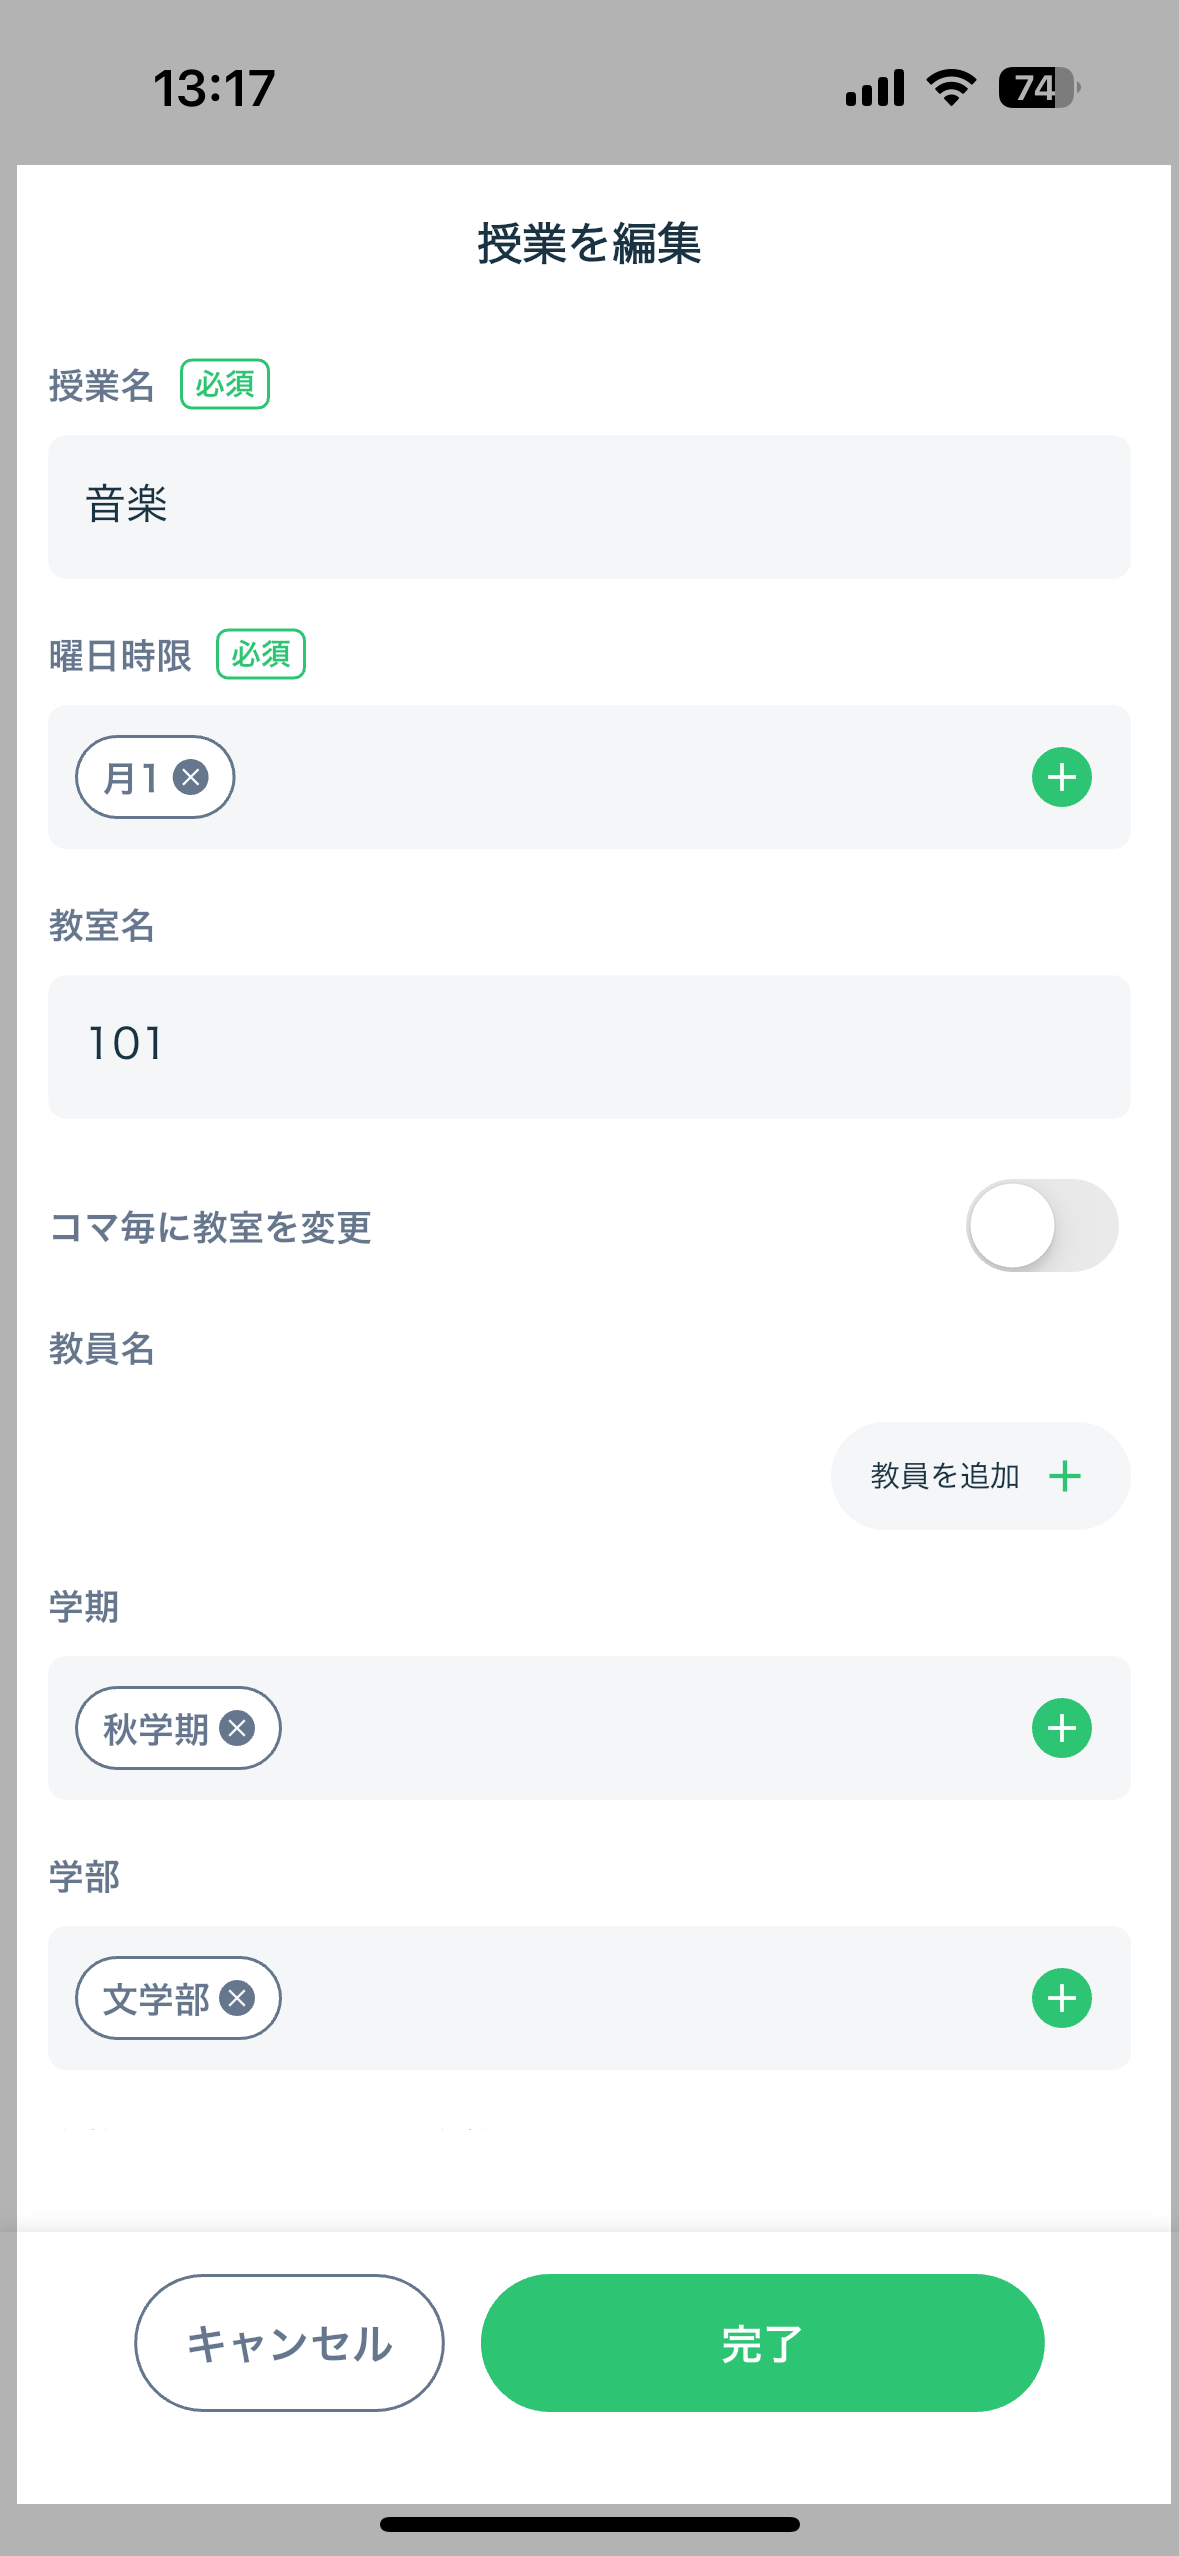Select the 月1 chip label
The width and height of the screenshot is (1179, 2556).
[131, 778]
